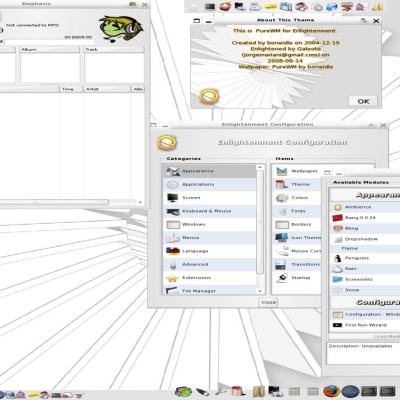Select the Snow module
Screen dimensions: 400x400
pos(365,290)
